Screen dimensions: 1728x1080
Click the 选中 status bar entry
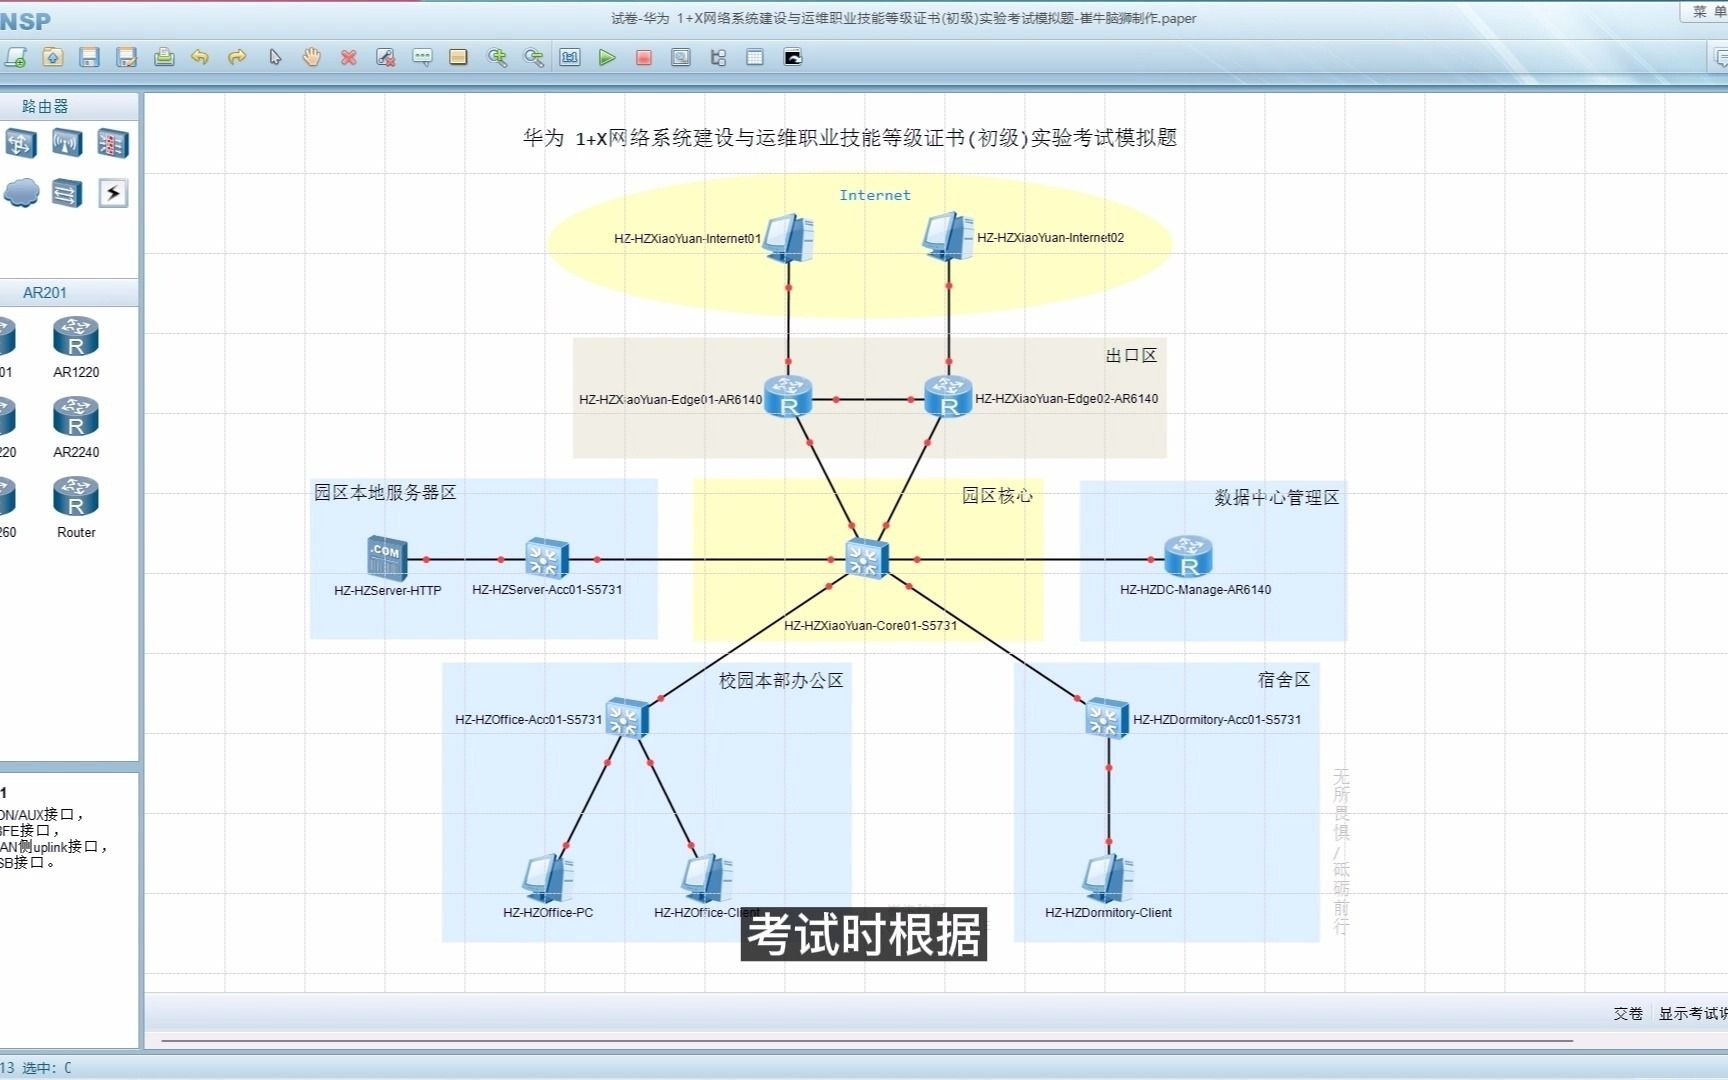(x=47, y=1067)
